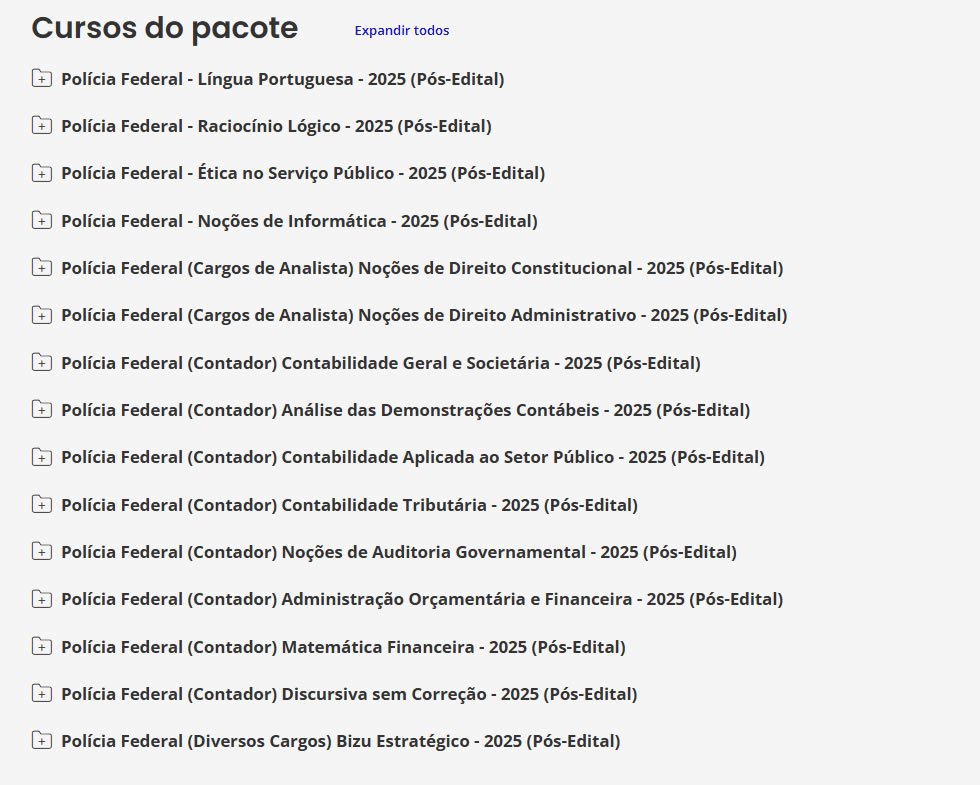
Task: Open Raciocínio Lógico course title text
Action: pyautogui.click(x=276, y=126)
